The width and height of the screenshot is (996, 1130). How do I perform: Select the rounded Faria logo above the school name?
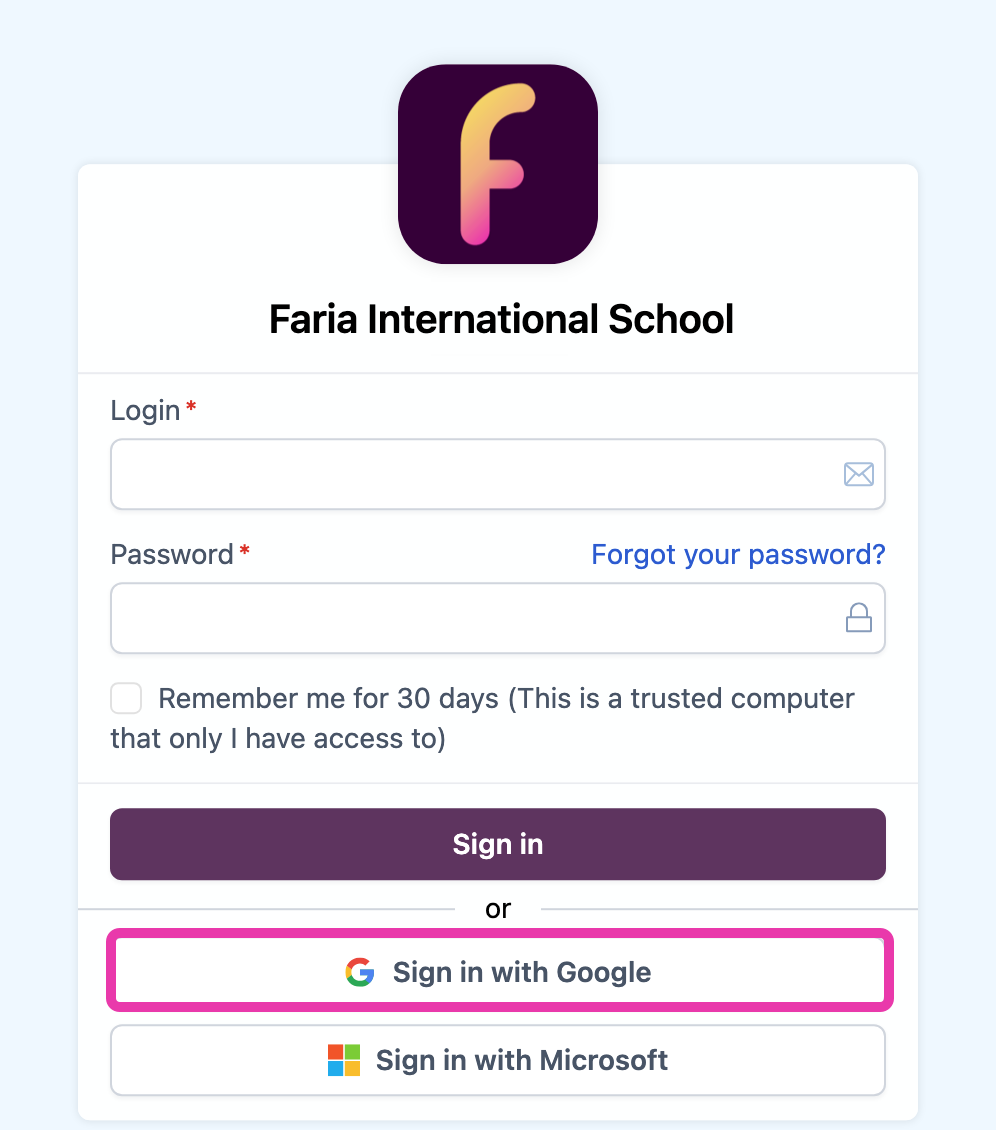[497, 165]
